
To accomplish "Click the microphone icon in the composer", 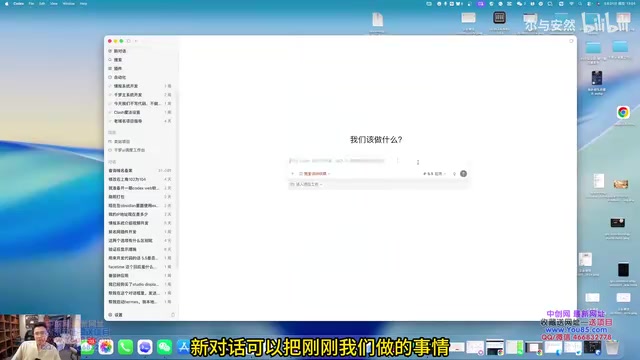I will pos(454,174).
